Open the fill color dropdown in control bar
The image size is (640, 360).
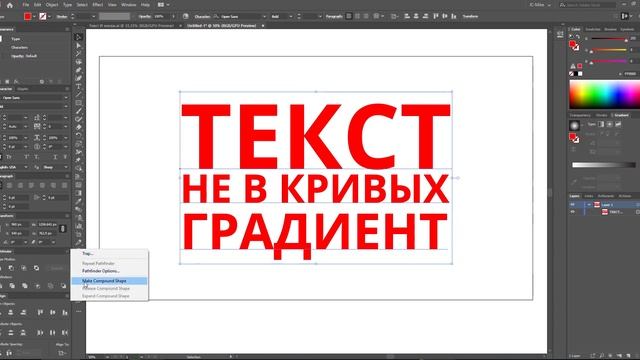pyautogui.click(x=34, y=16)
